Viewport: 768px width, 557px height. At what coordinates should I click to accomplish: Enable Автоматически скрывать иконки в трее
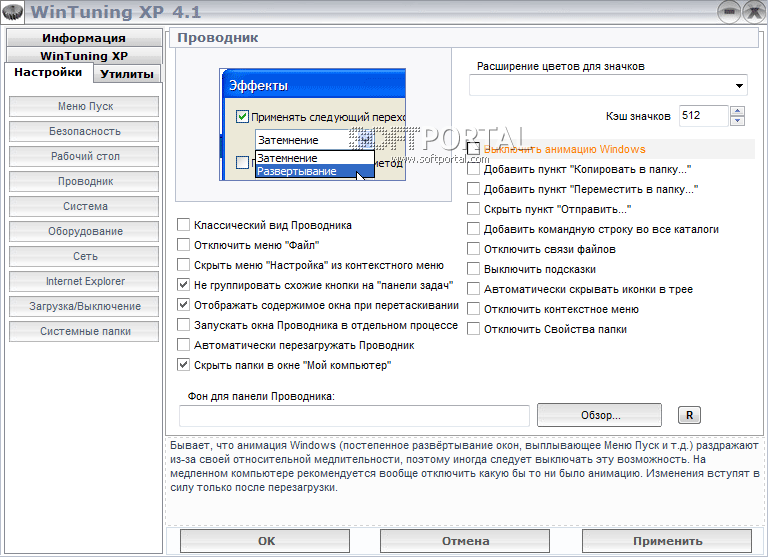[473, 290]
